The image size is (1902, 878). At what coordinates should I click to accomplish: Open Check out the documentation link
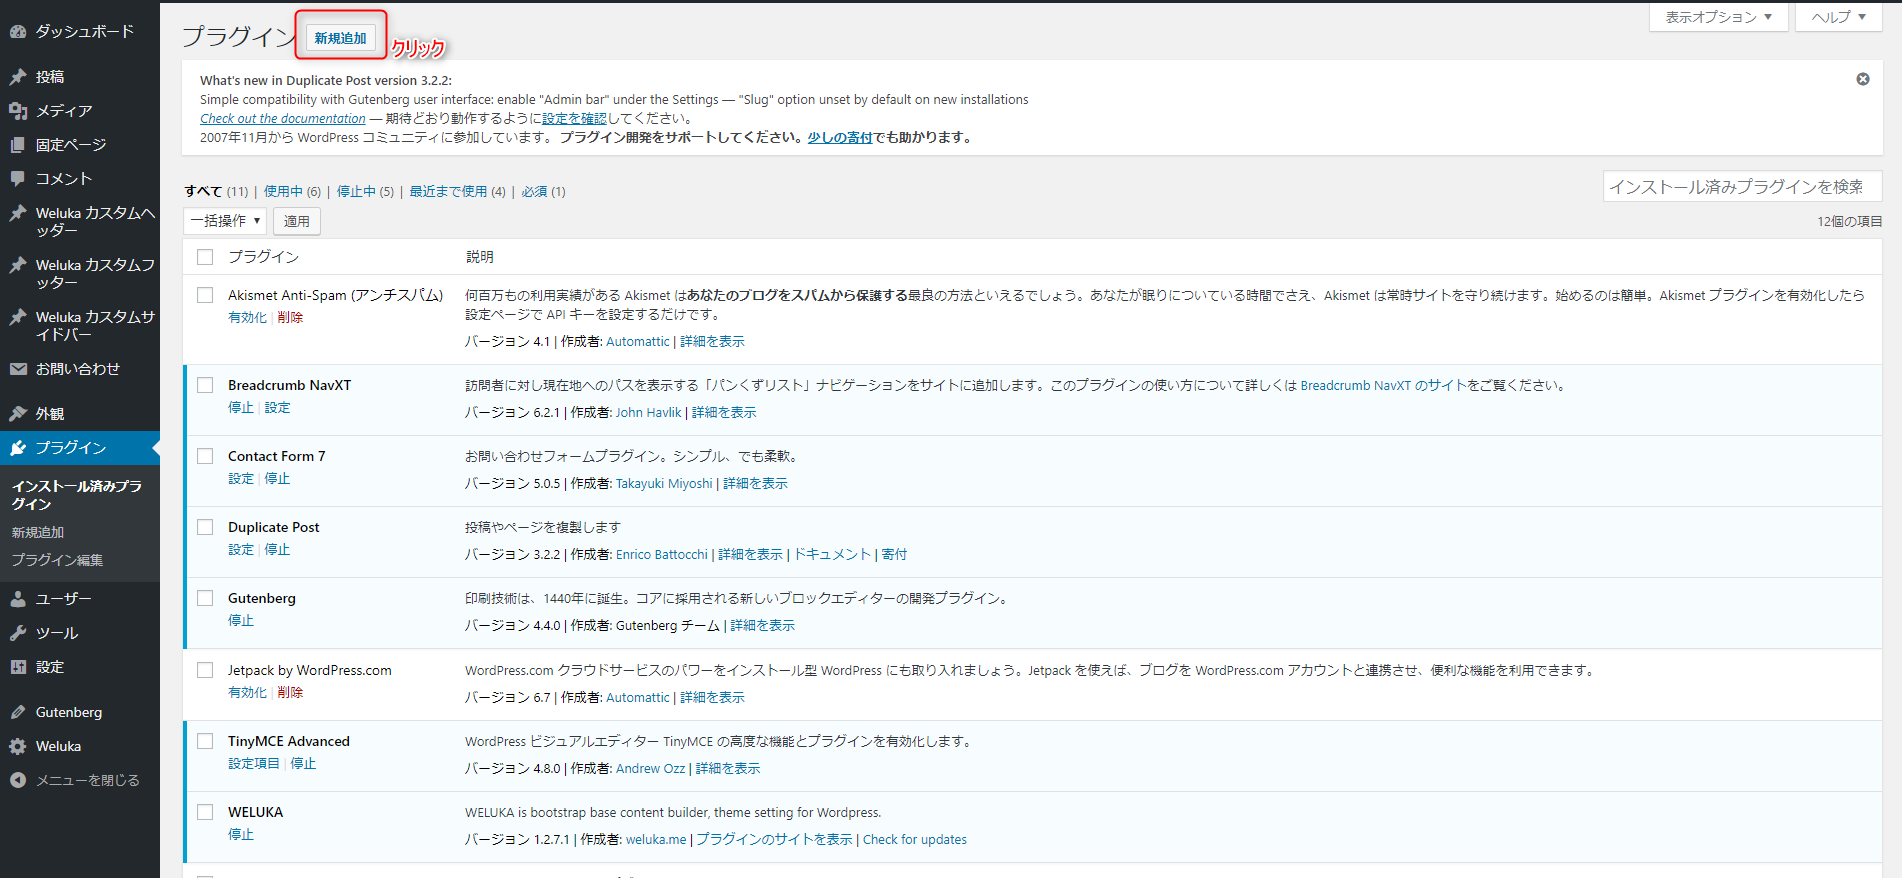click(x=283, y=119)
